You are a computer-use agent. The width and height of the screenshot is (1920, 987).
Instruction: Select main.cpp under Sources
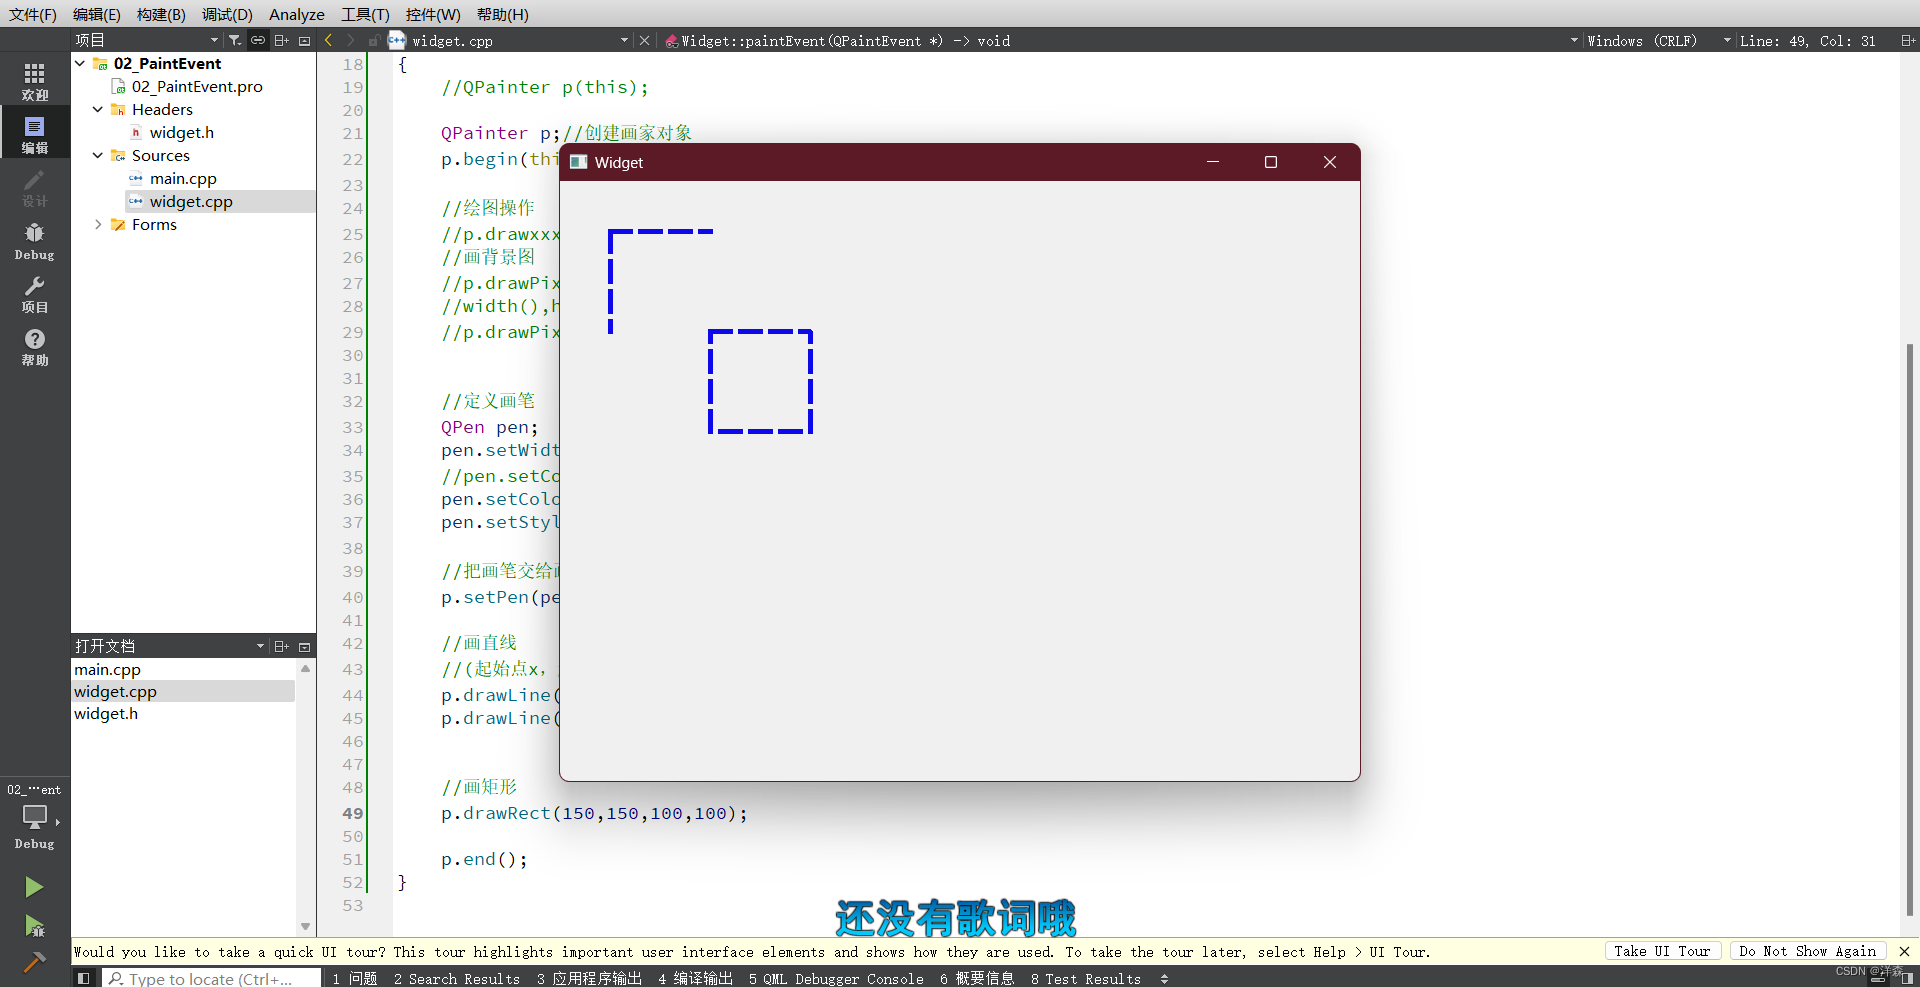click(x=183, y=178)
